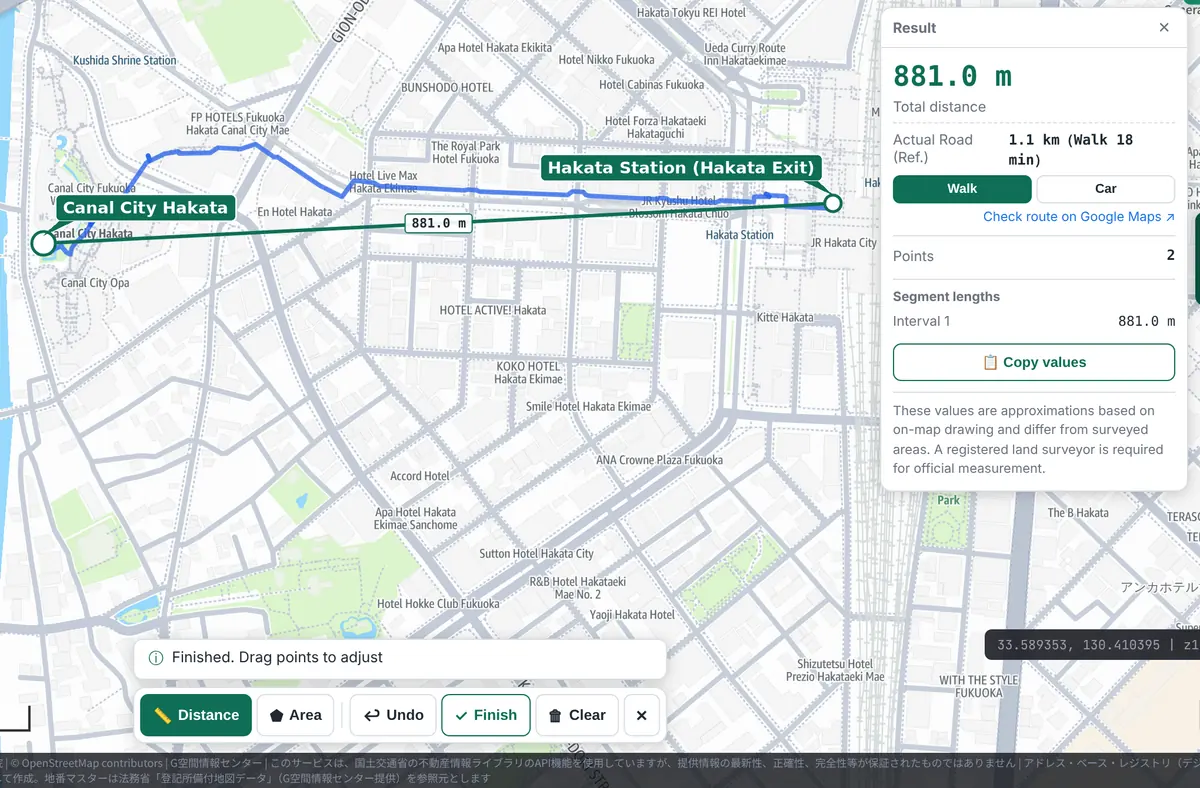
Task: Click the info icon in Finished message
Action: (156, 658)
